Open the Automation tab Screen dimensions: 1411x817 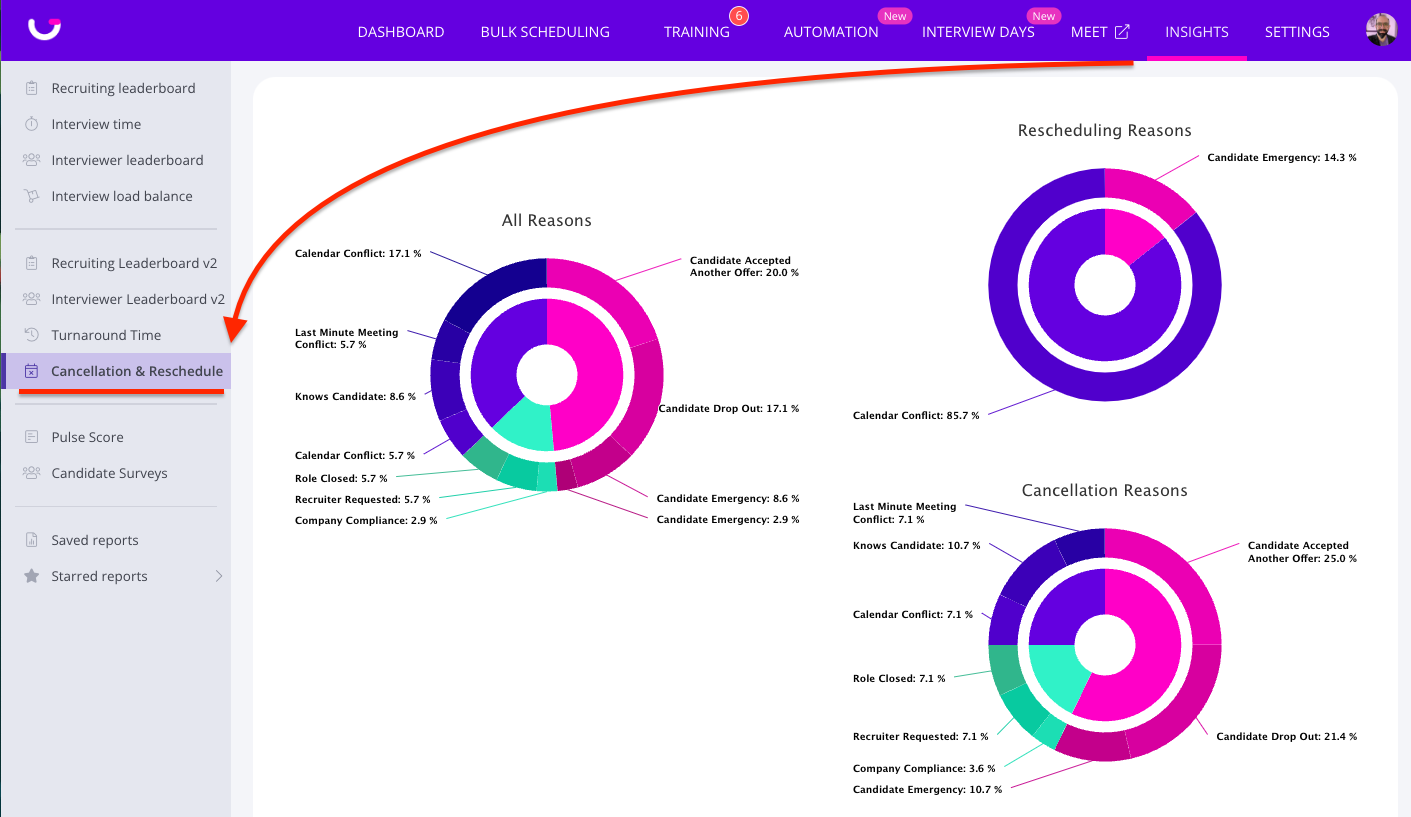pos(831,32)
